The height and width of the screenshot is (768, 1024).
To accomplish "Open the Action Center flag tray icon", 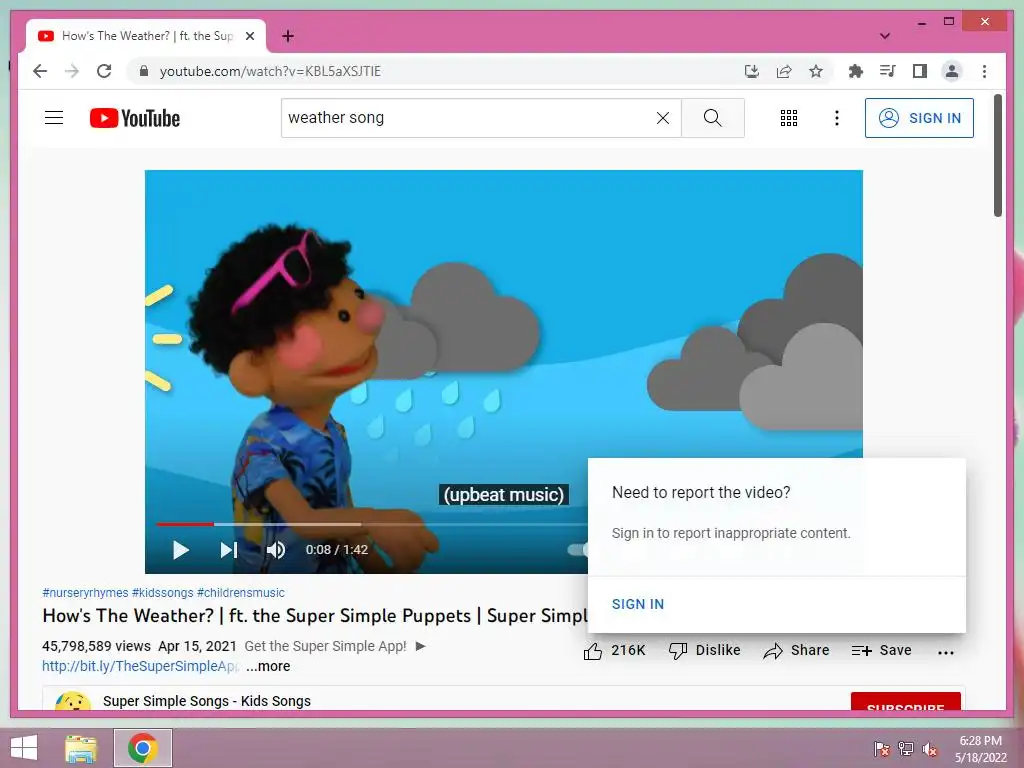I will coord(881,749).
